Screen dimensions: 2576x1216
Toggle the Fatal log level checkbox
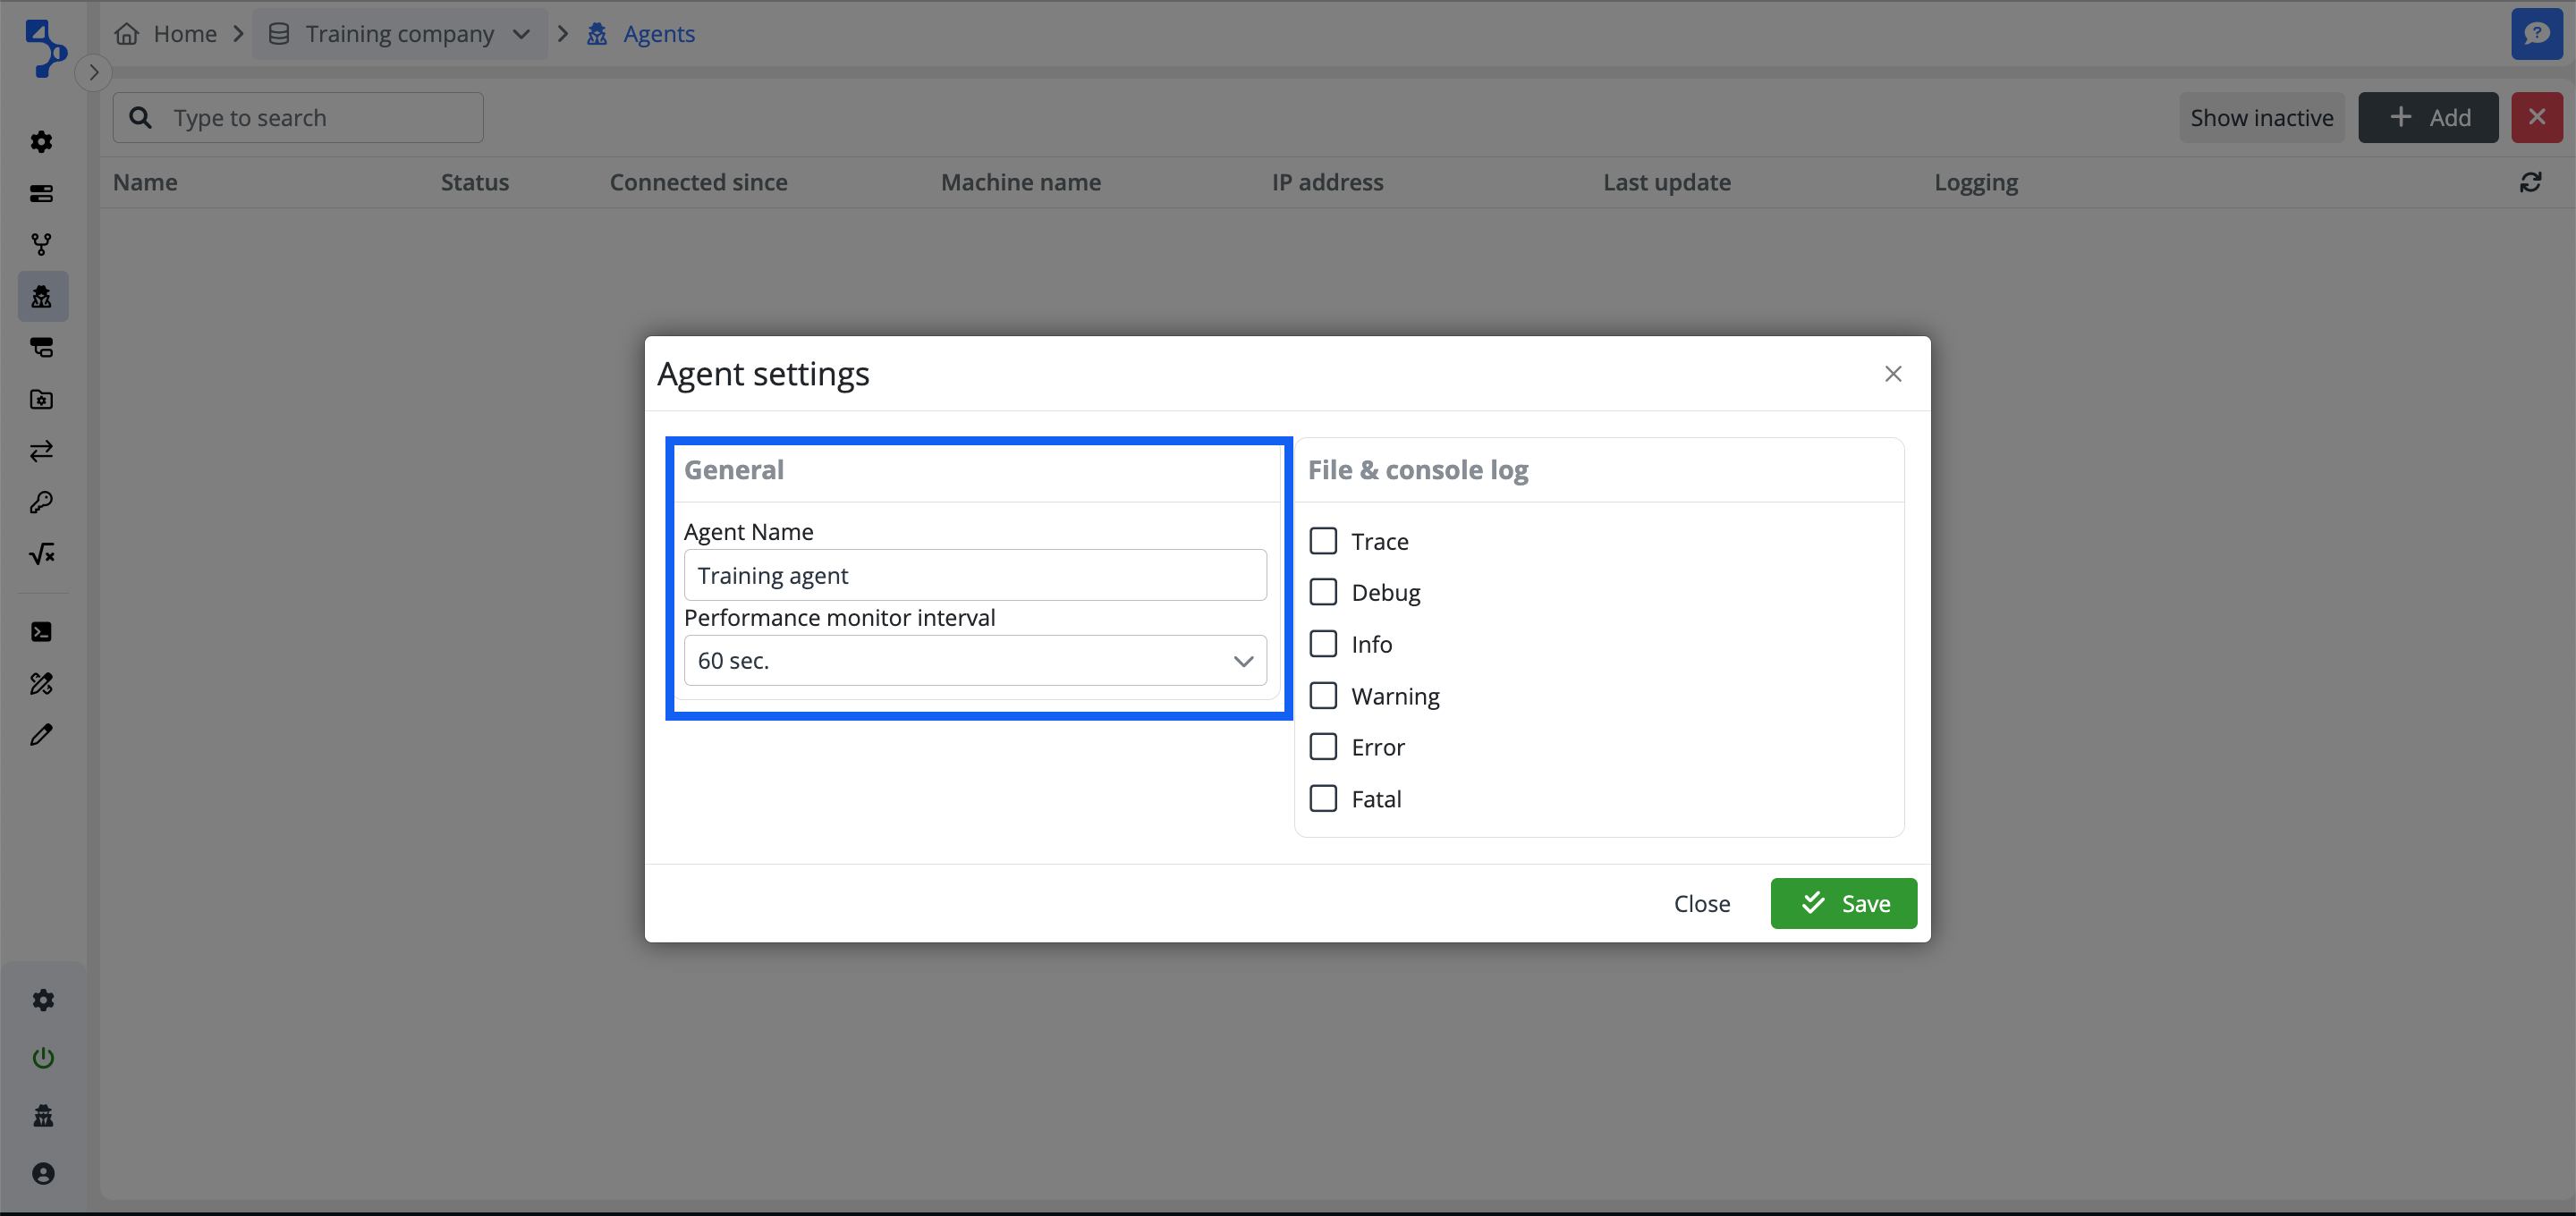point(1323,799)
